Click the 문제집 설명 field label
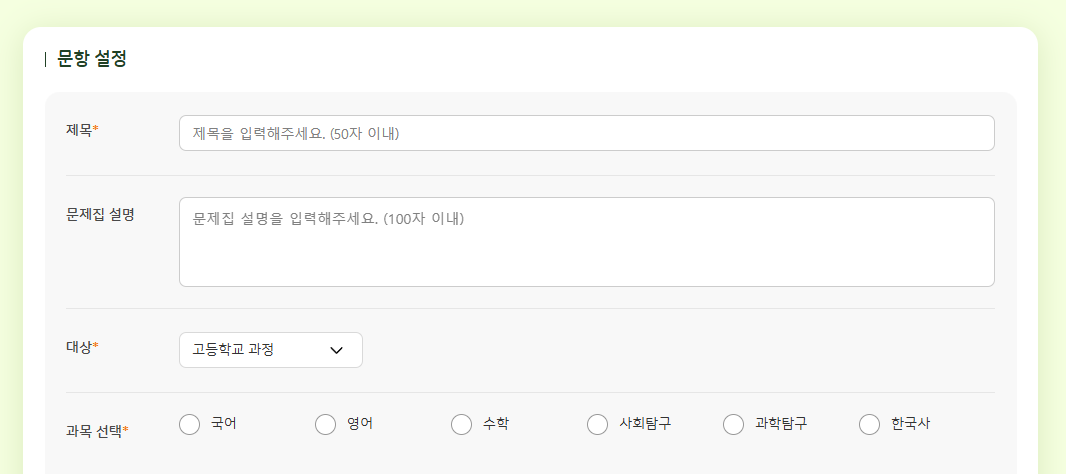The height and width of the screenshot is (474, 1066). (100, 214)
